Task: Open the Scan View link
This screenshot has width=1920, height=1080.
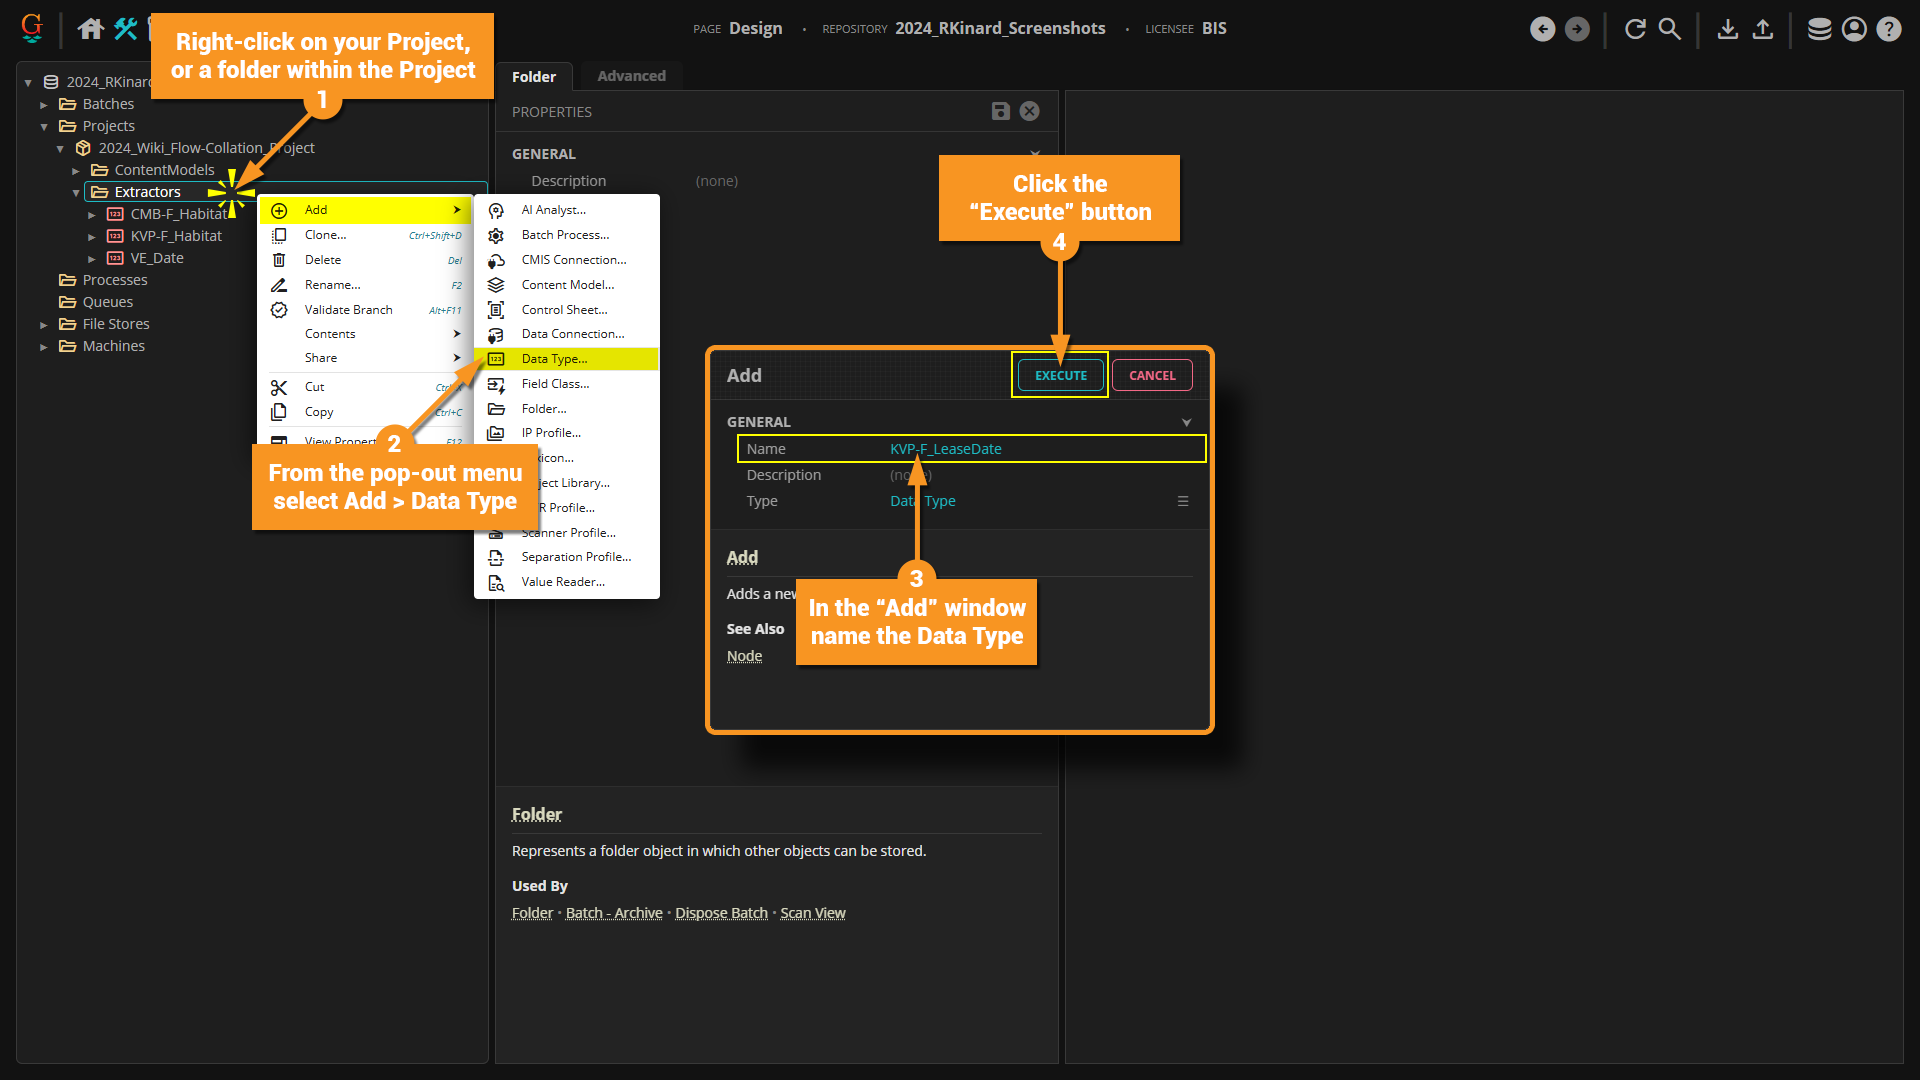Action: click(x=812, y=913)
